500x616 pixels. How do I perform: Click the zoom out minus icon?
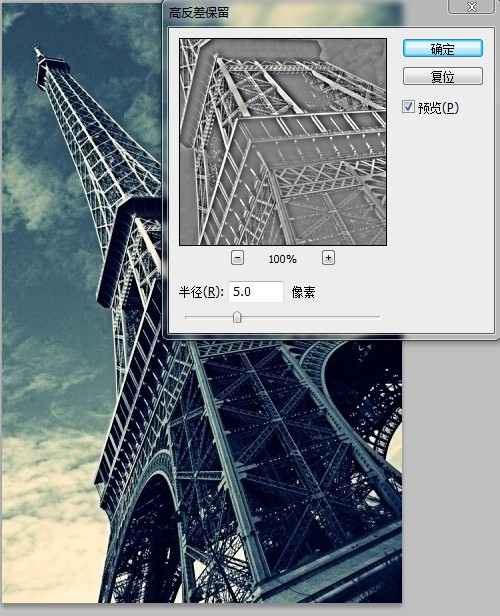(x=237, y=258)
